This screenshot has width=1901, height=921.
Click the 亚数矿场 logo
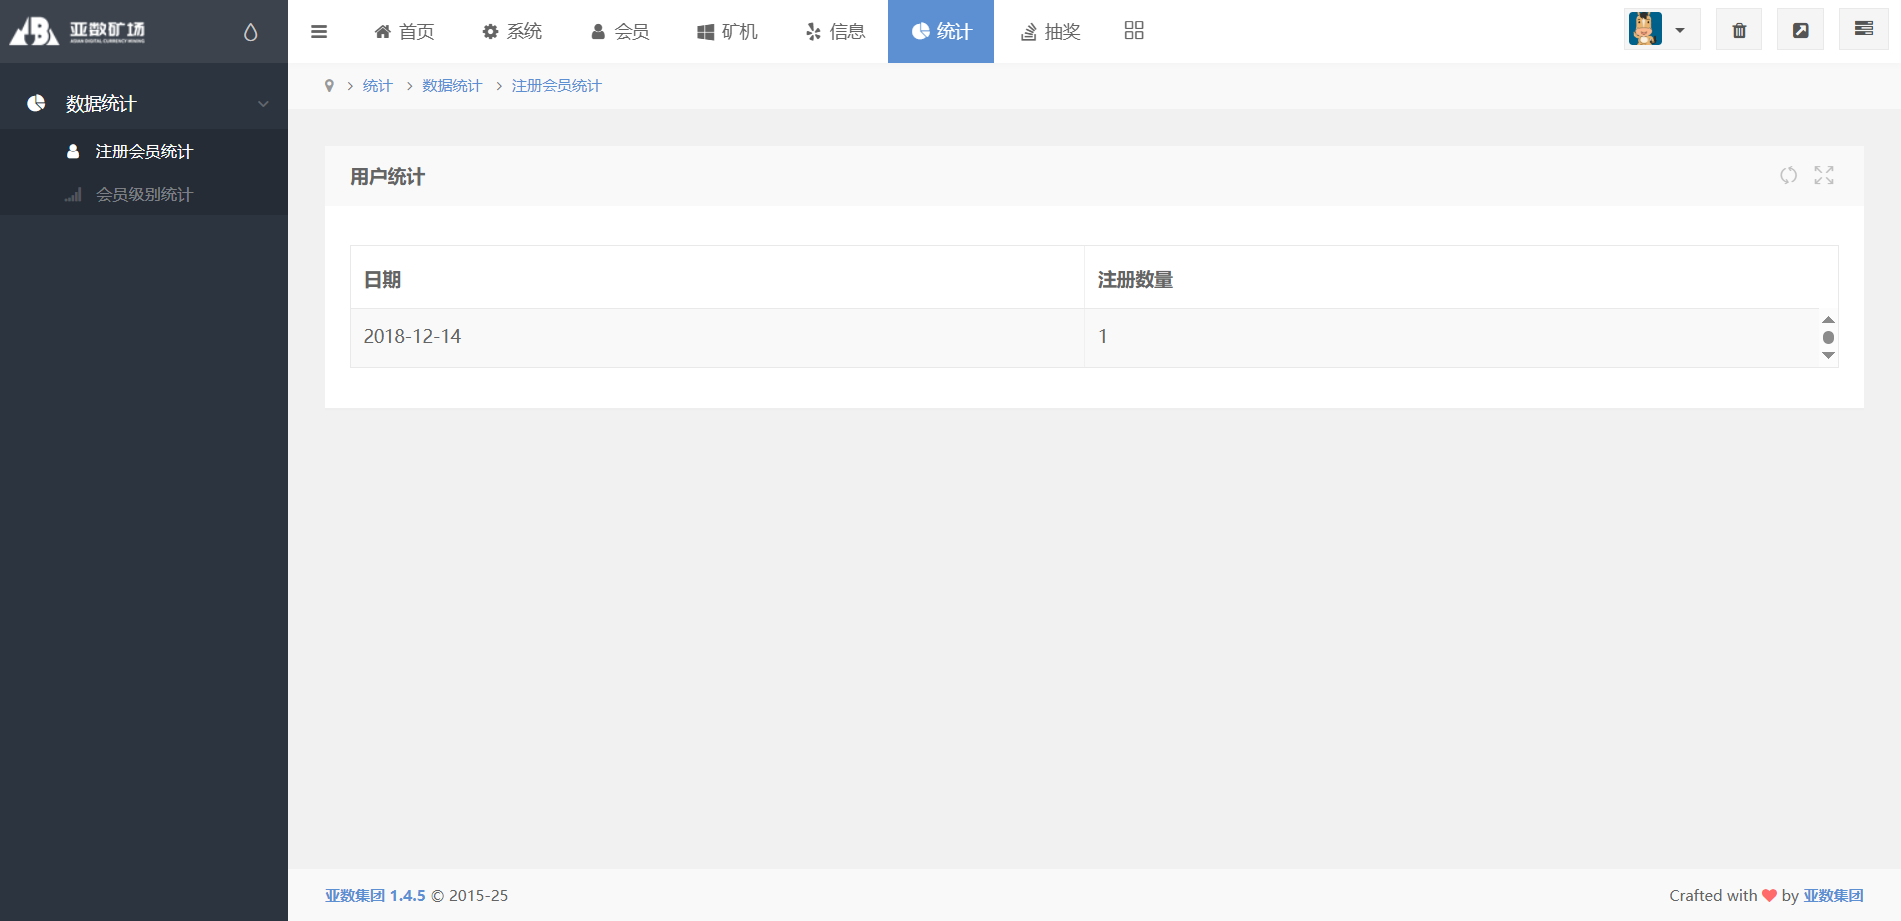[78, 31]
